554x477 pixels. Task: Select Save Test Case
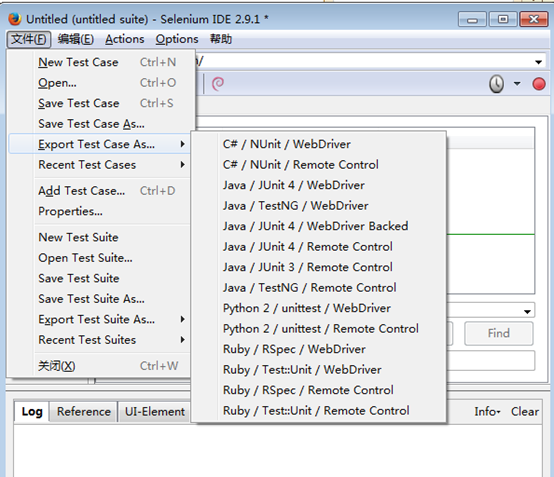pos(99,103)
